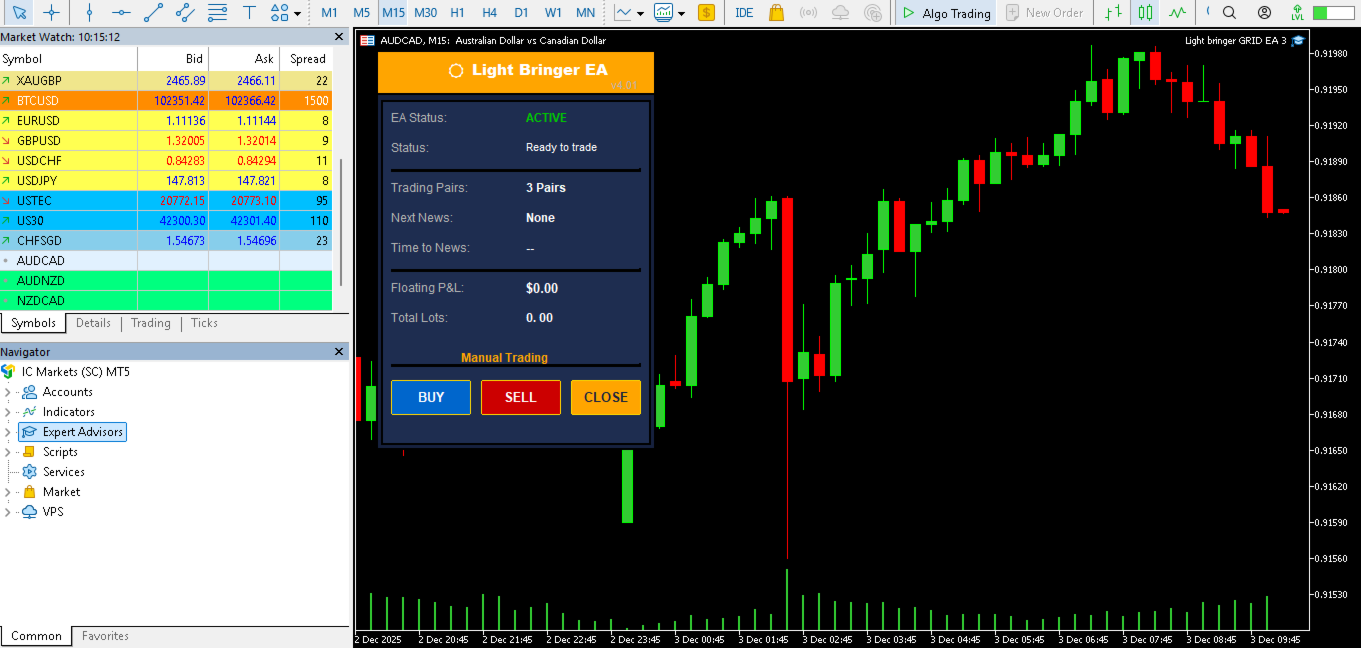
Task: Open the search magnifier
Action: click(1229, 13)
